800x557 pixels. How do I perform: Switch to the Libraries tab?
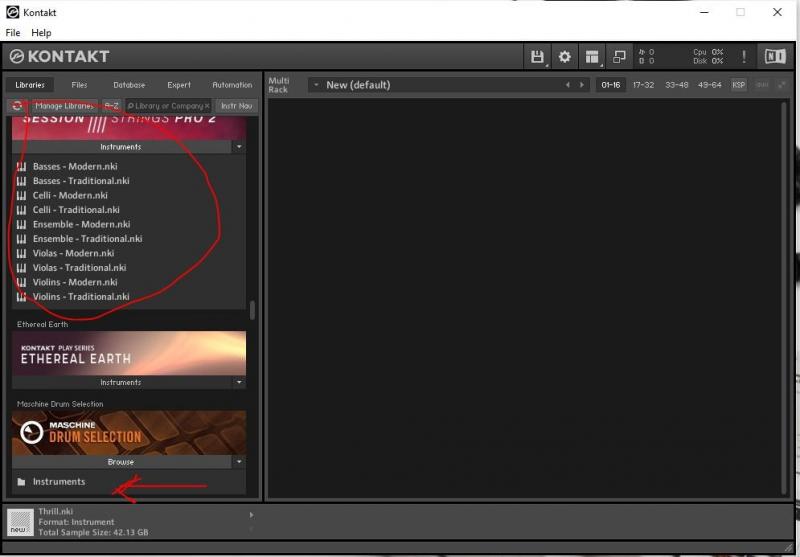30,85
